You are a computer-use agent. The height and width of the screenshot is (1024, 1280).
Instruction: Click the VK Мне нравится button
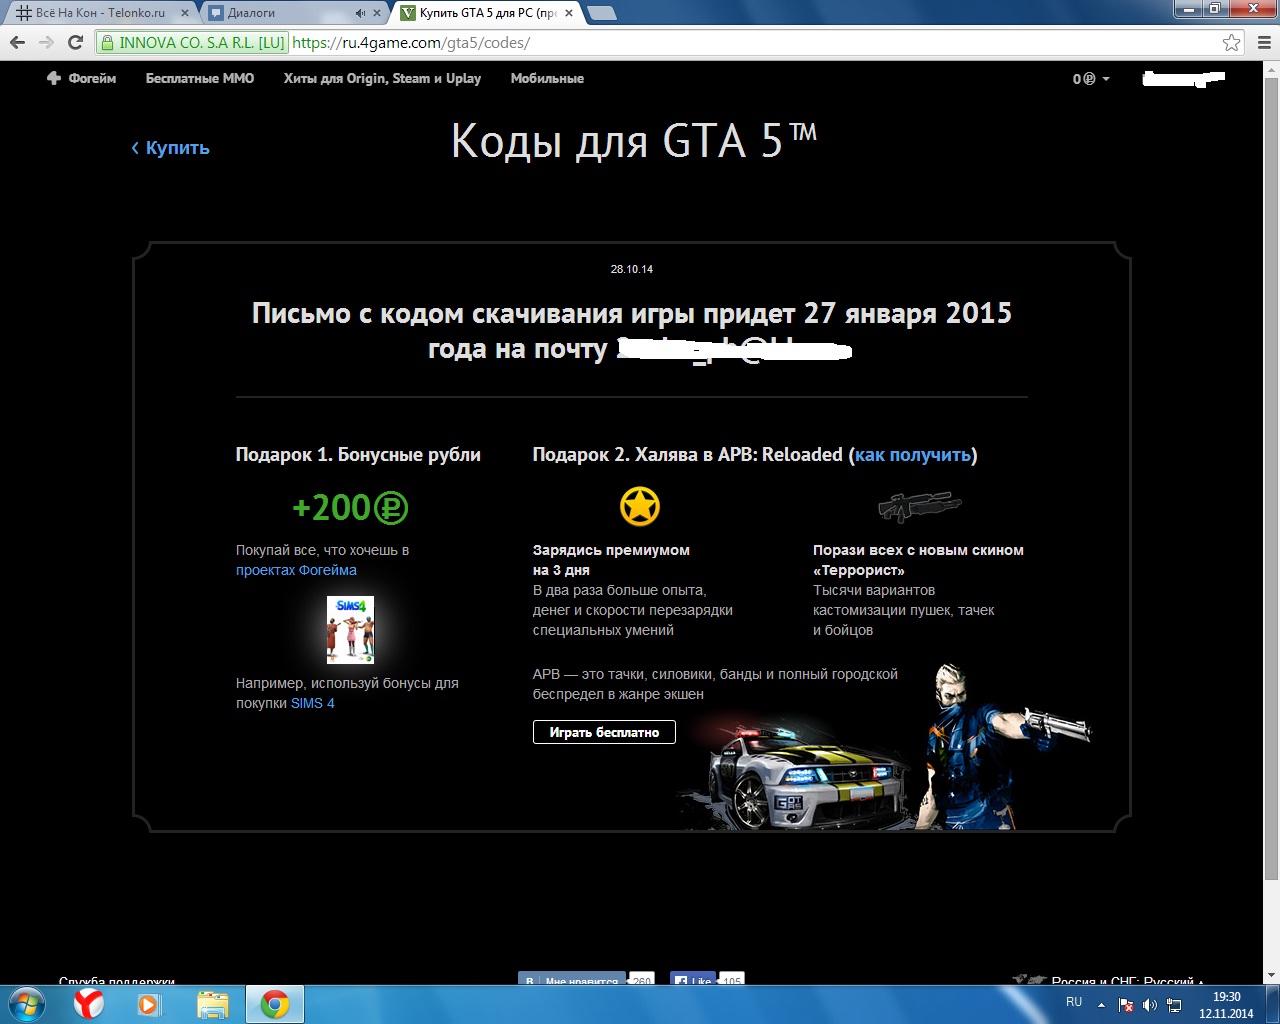[x=572, y=979]
